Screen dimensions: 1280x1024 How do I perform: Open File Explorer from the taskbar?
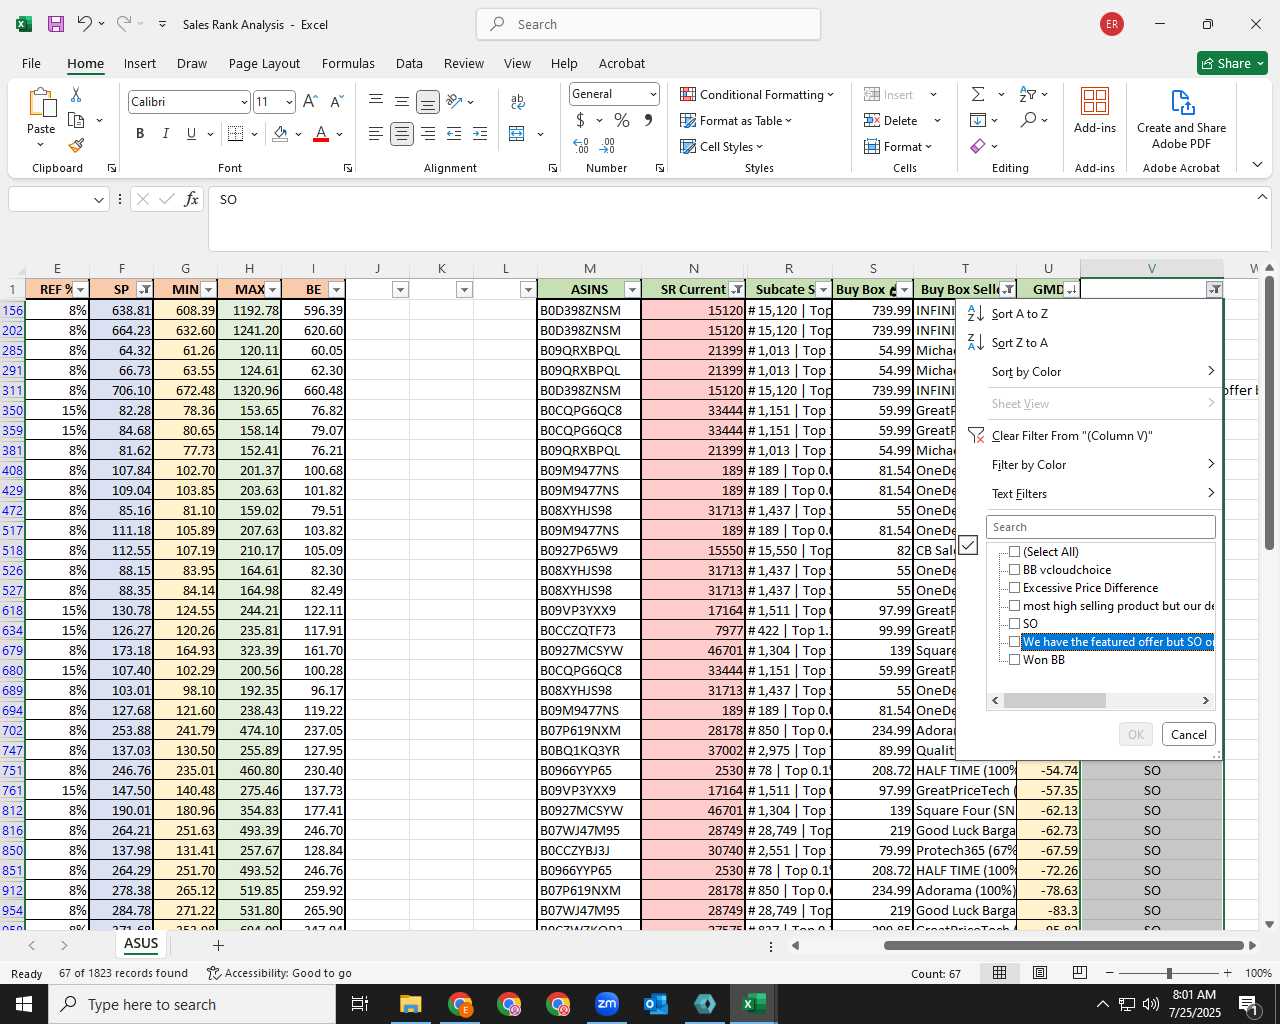pyautogui.click(x=411, y=1004)
